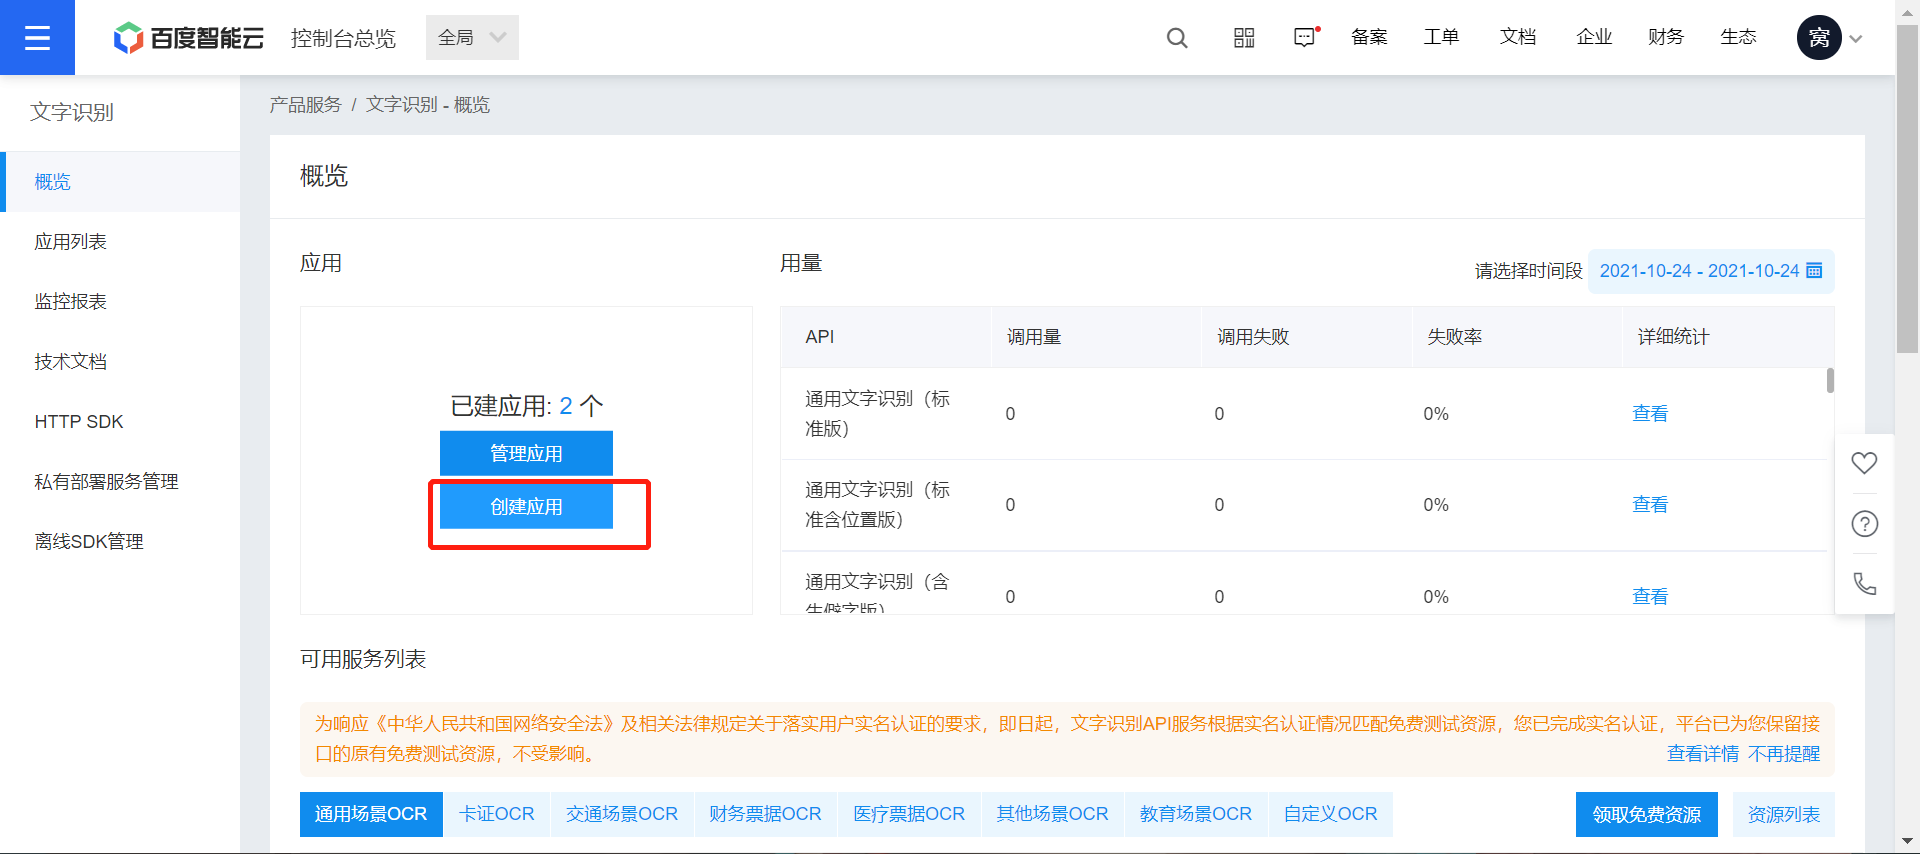1920x854 pixels.
Task: Open the 文档 top menu
Action: (1518, 37)
